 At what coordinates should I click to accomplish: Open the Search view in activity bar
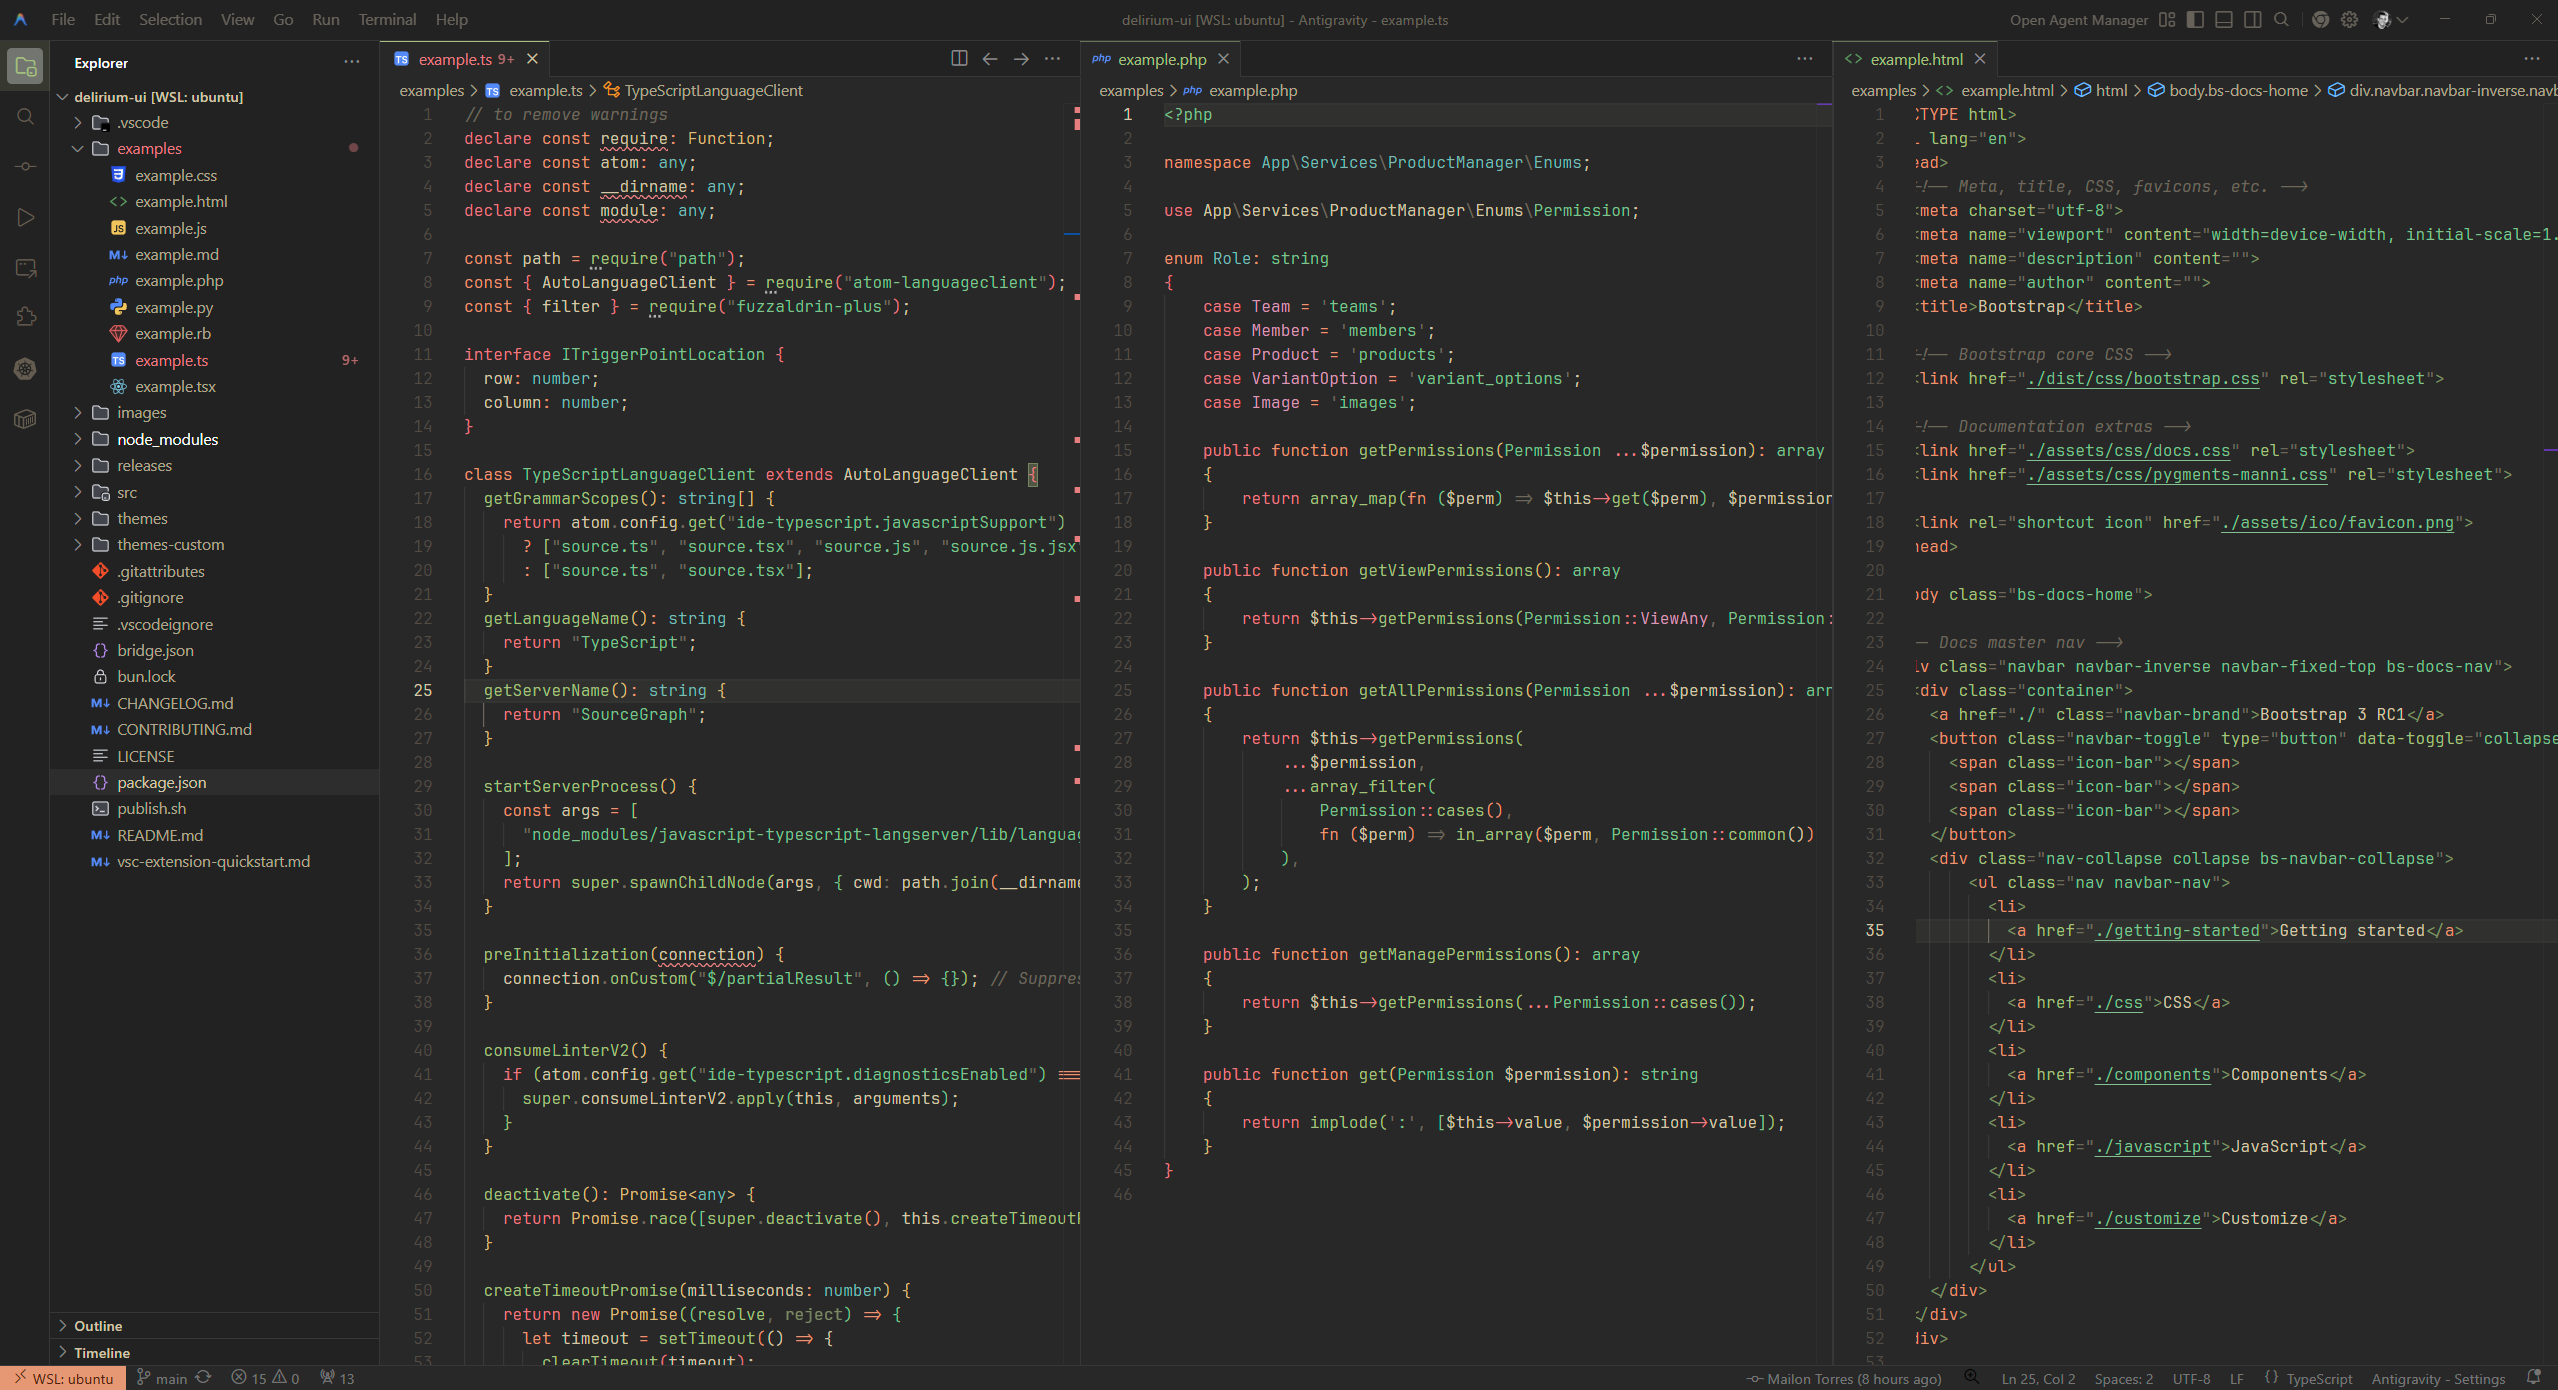(x=25, y=117)
